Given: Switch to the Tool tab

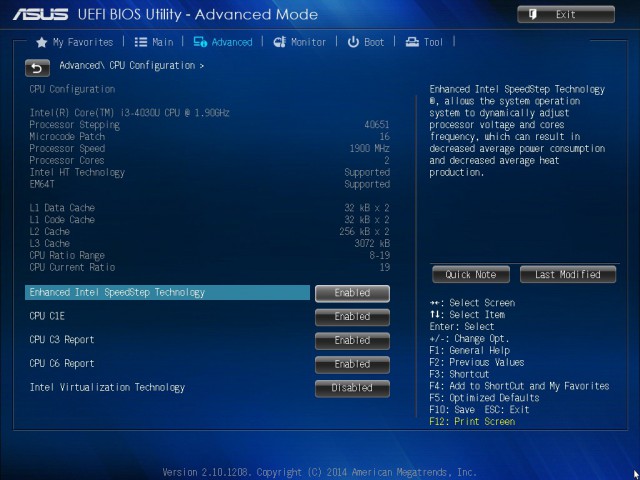Looking at the screenshot, I should 424,42.
